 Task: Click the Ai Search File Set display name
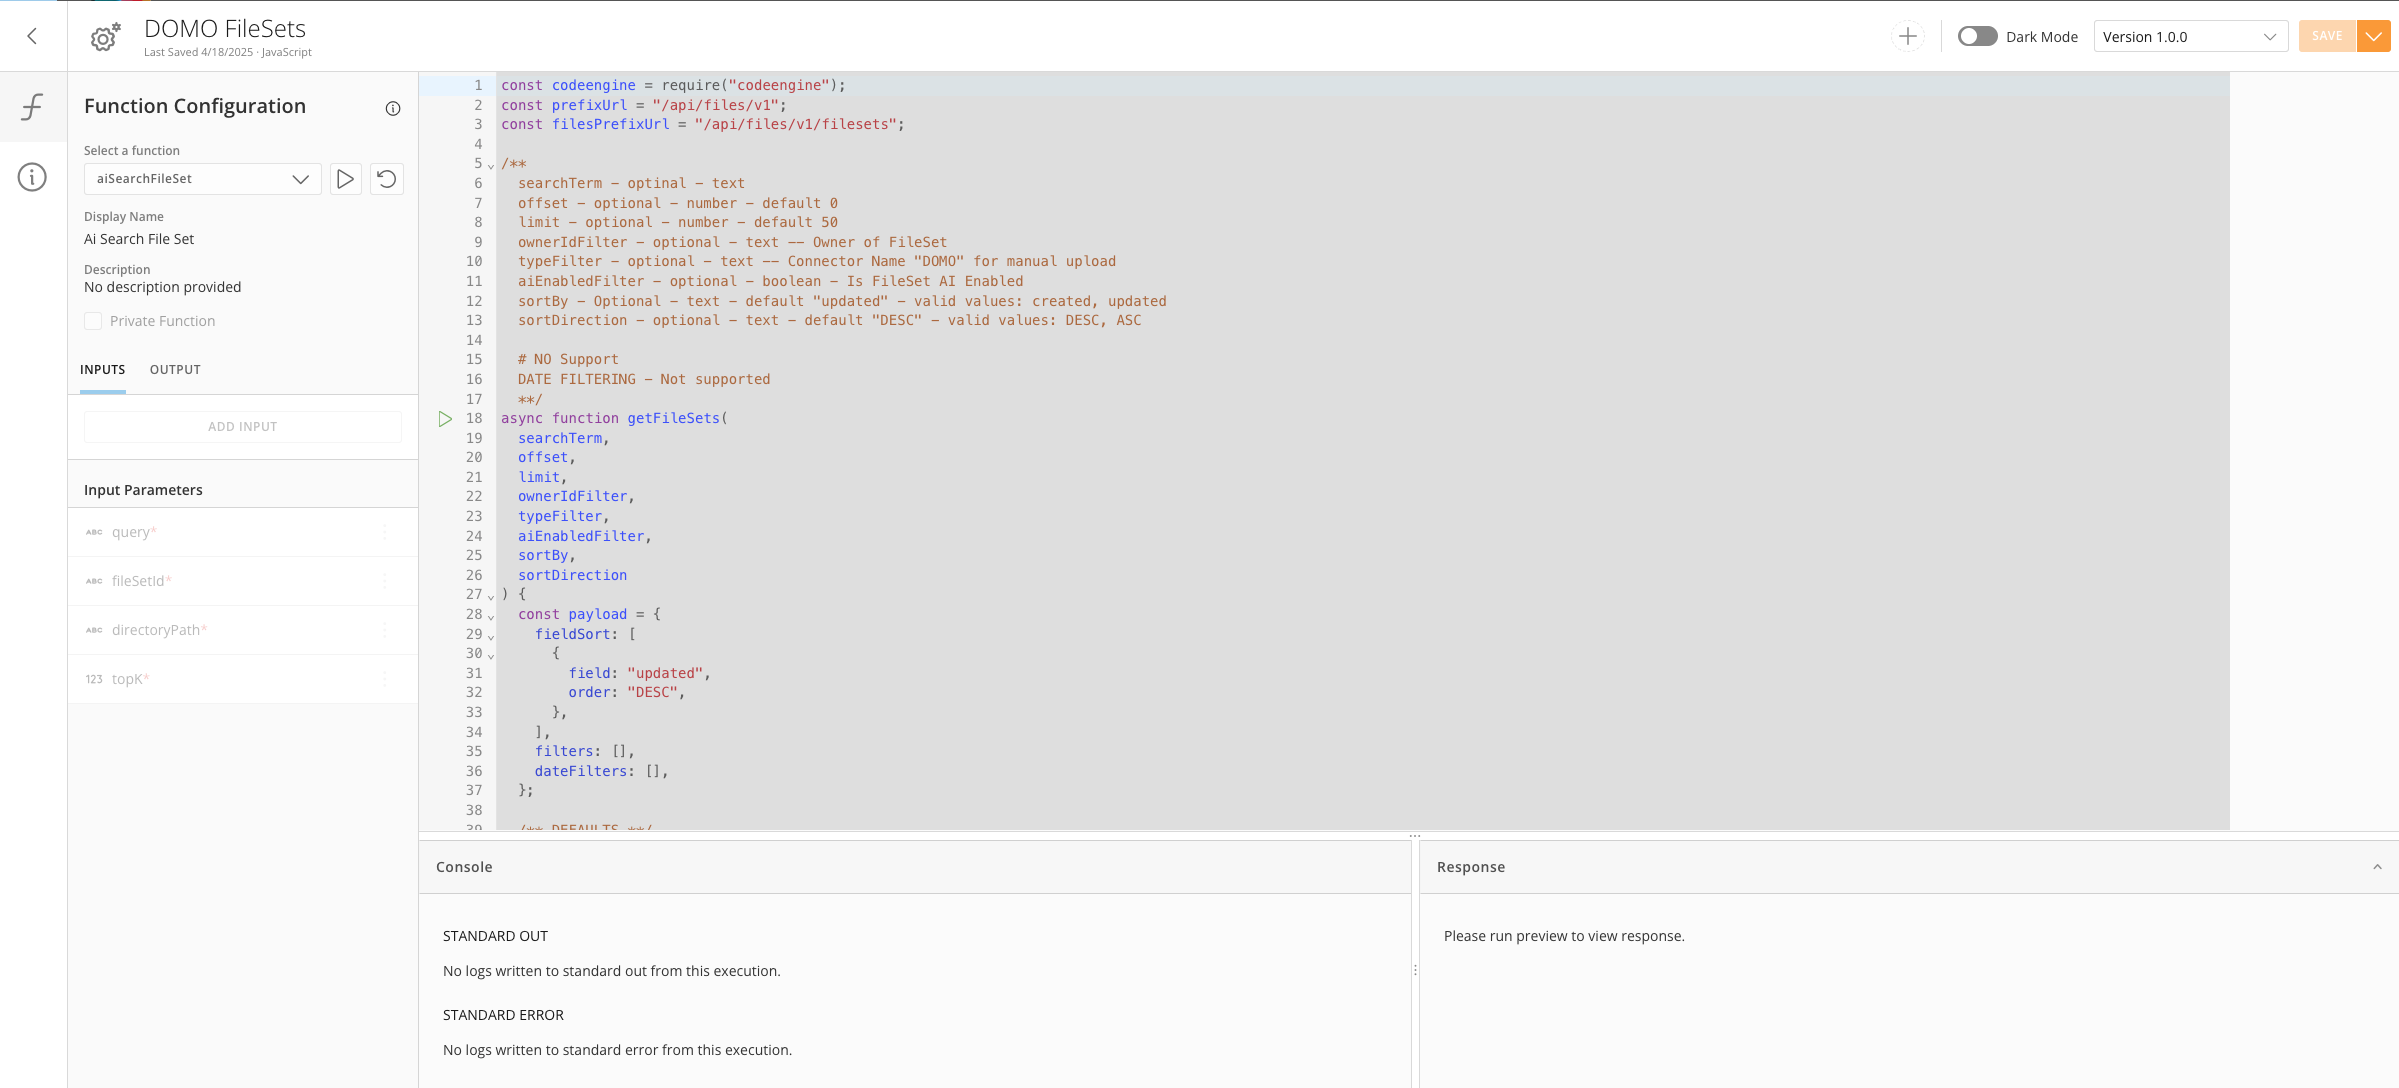(x=139, y=239)
